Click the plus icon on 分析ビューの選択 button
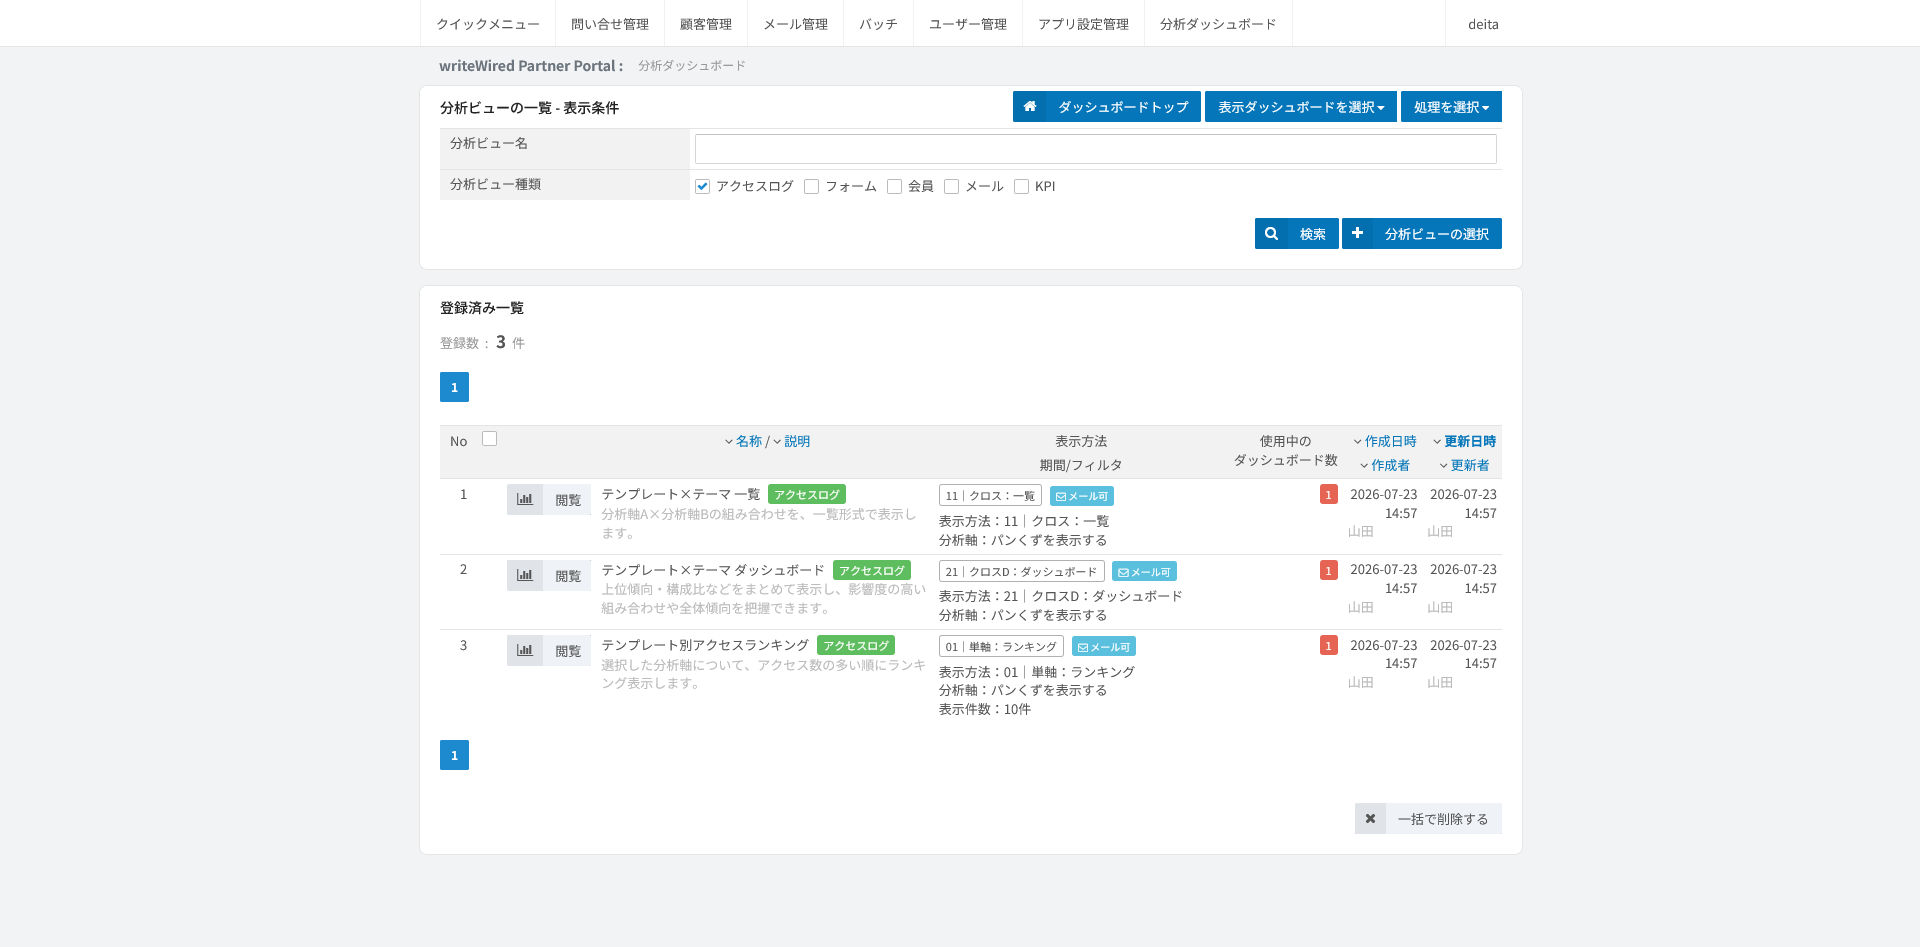Viewport: 1920px width, 947px height. click(1357, 234)
